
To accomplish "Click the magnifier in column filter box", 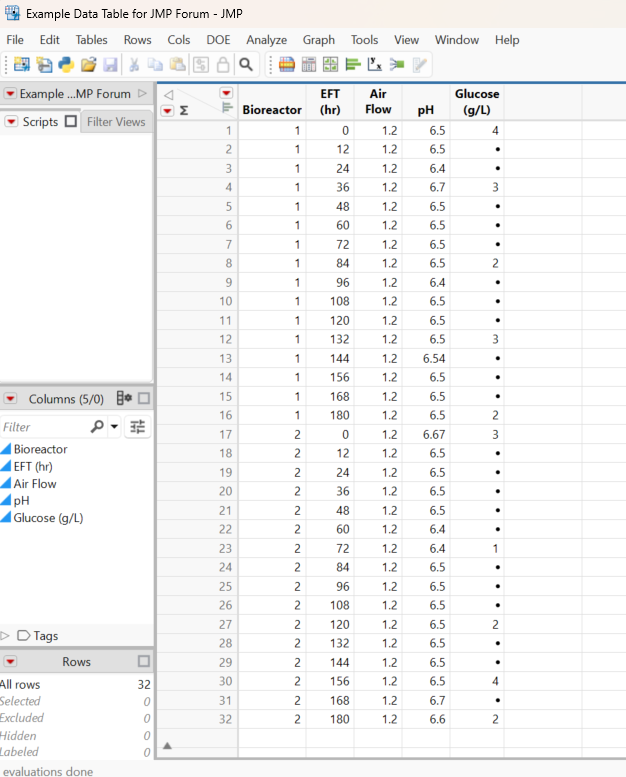I will tap(97, 426).
